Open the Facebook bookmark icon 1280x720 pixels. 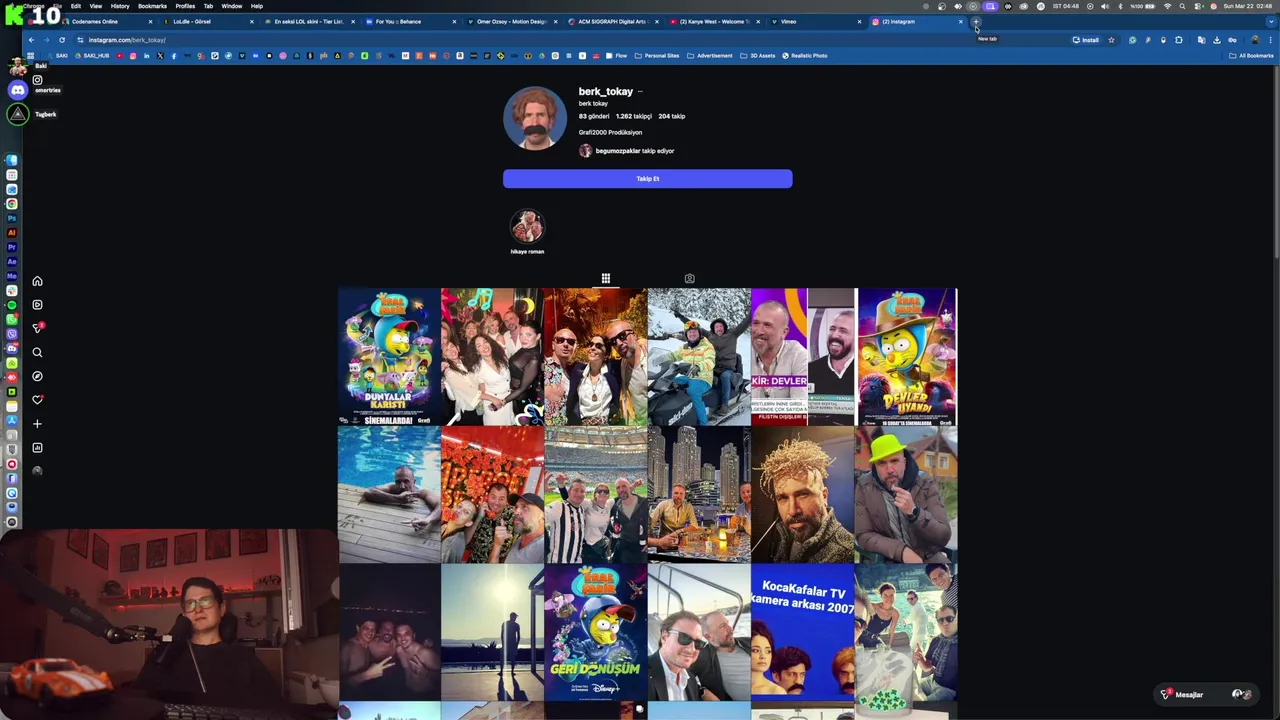click(x=173, y=56)
